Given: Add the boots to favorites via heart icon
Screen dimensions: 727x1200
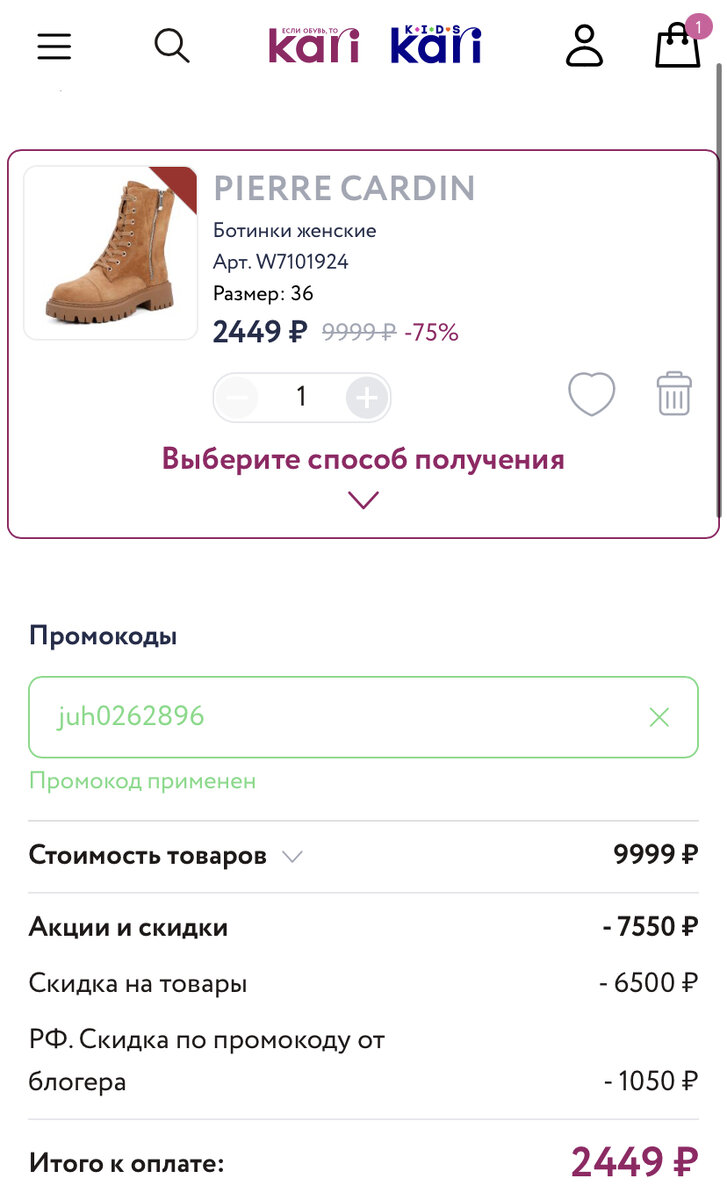Looking at the screenshot, I should click(x=591, y=394).
